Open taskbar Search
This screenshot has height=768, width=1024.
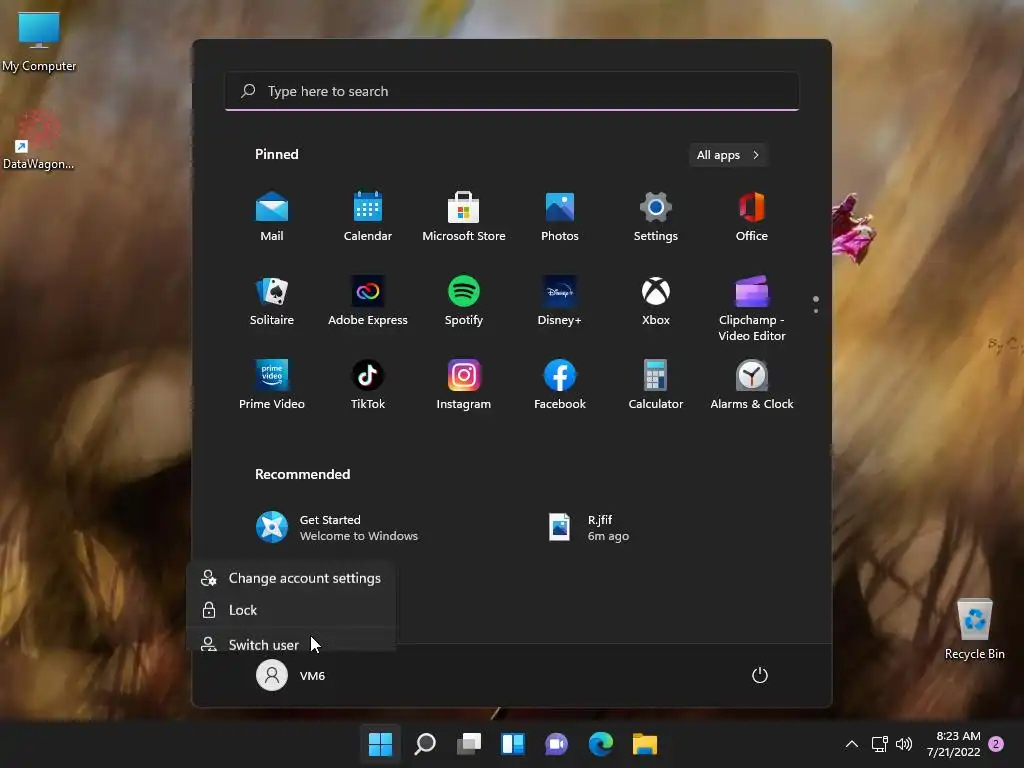point(425,744)
